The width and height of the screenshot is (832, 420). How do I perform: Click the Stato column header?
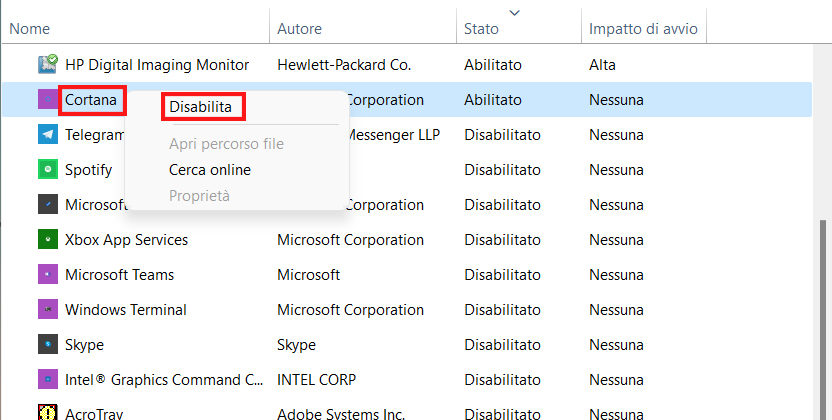coord(481,29)
